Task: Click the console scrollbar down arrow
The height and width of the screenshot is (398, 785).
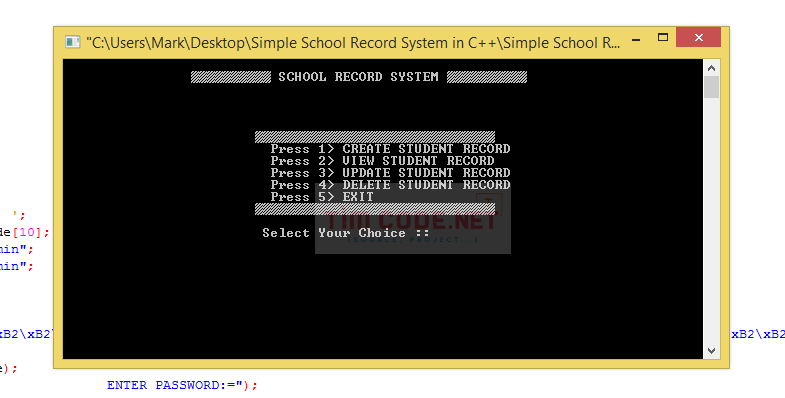Action: coord(711,351)
